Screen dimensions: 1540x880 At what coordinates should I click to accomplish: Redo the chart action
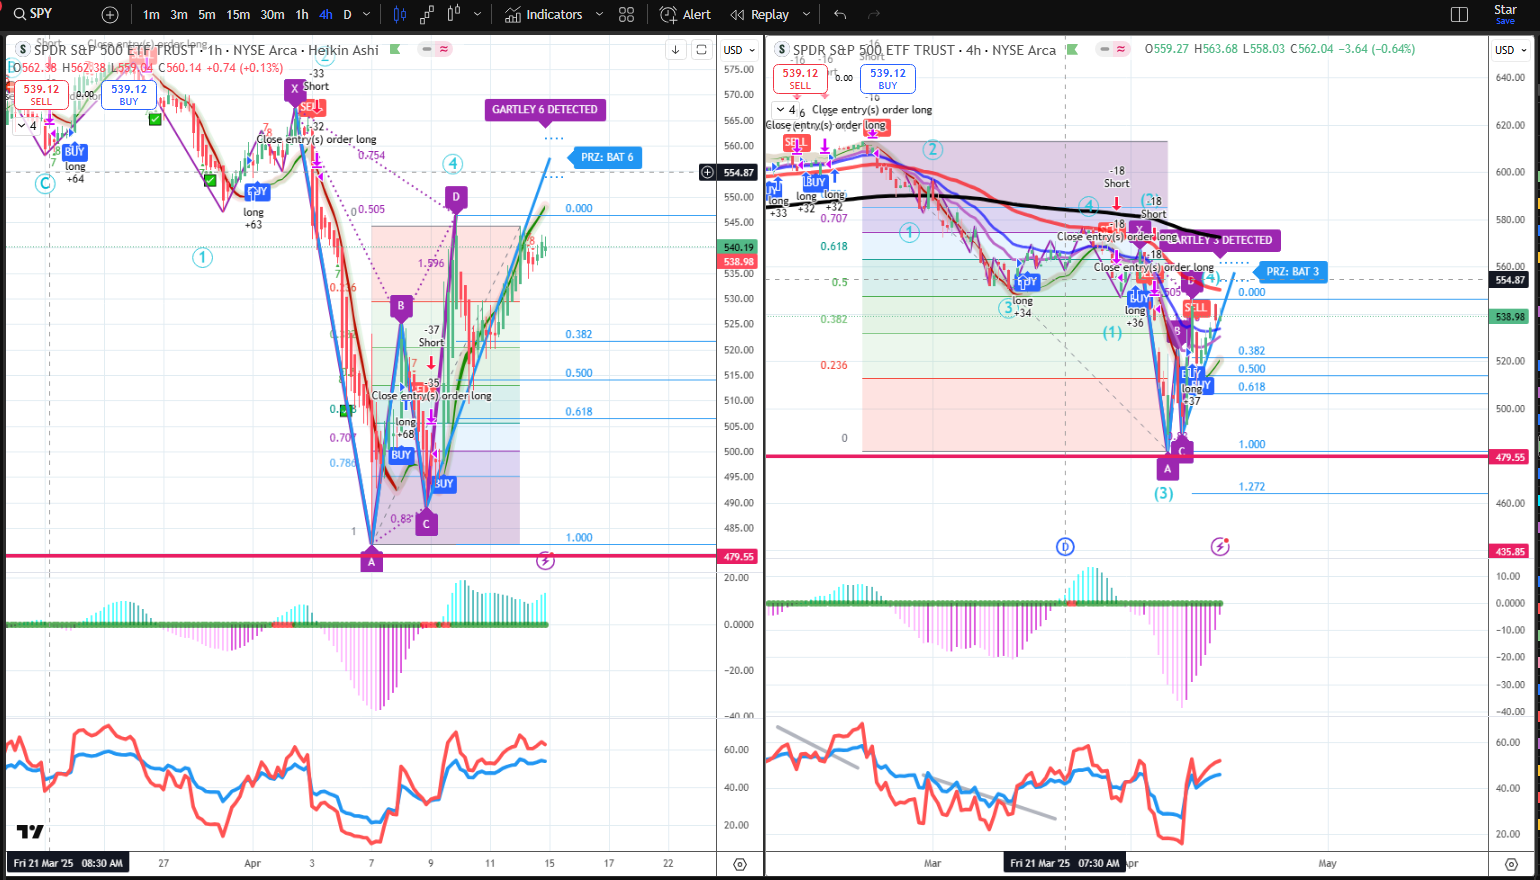(874, 14)
